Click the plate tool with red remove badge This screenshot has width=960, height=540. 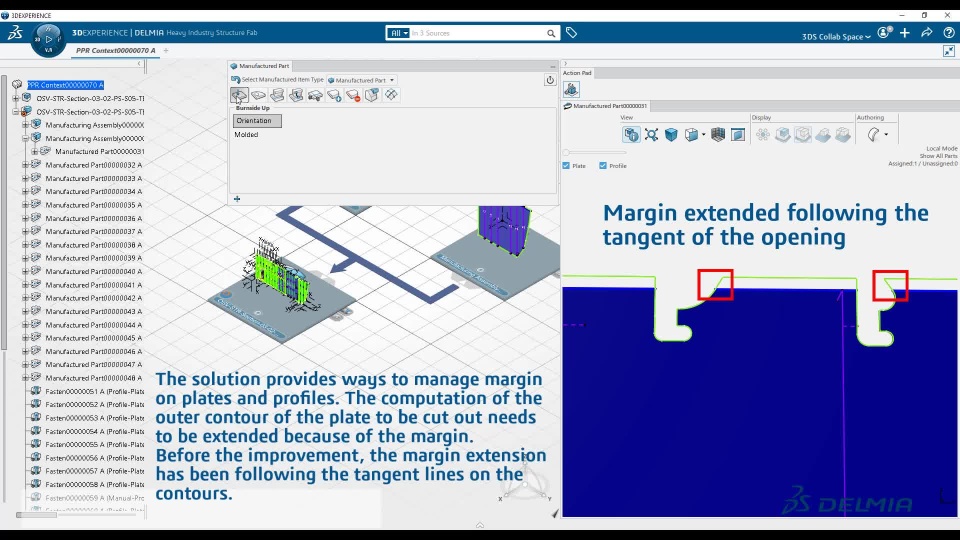pyautogui.click(x=353, y=95)
